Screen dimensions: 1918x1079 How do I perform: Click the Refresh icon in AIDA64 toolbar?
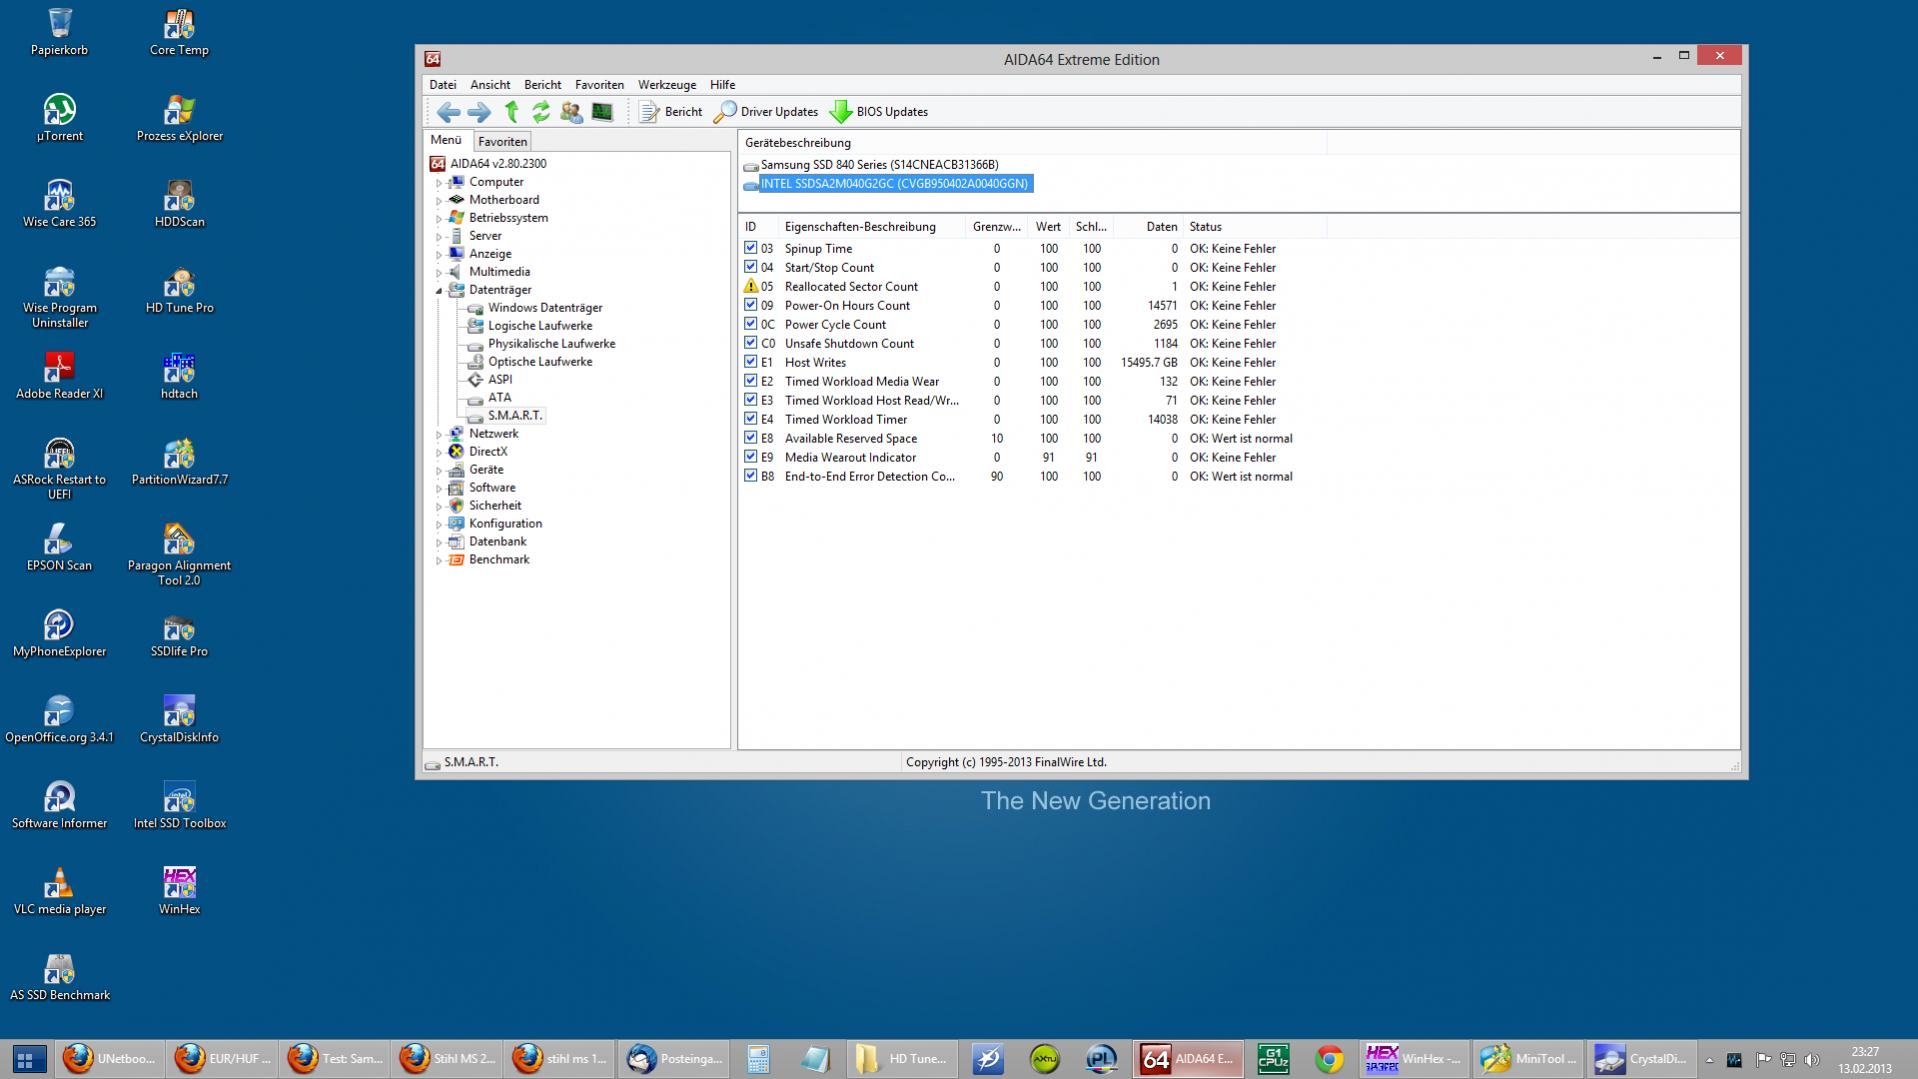541,112
